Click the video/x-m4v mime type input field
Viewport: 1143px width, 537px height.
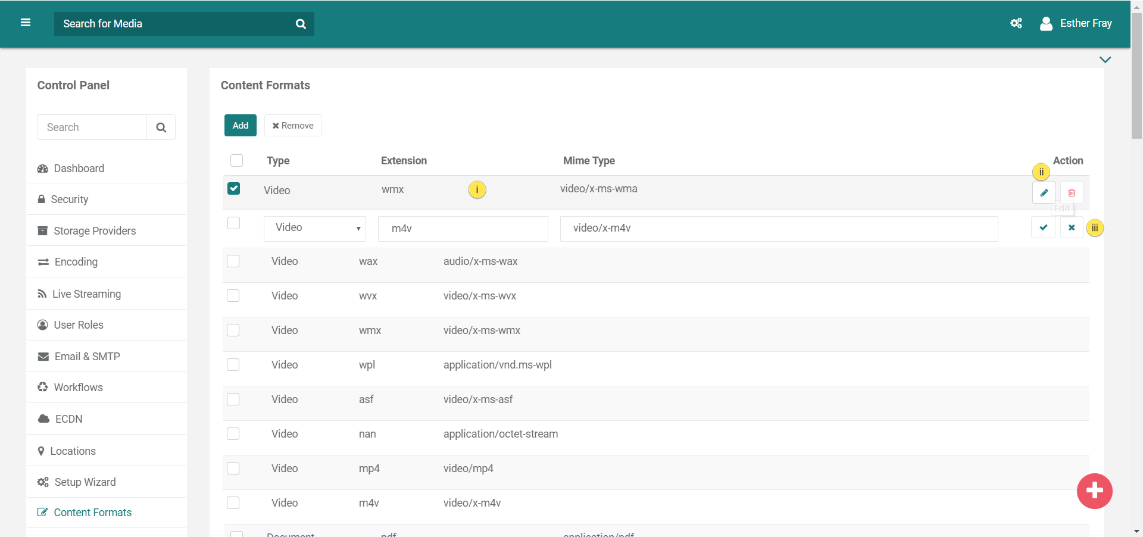click(x=778, y=228)
